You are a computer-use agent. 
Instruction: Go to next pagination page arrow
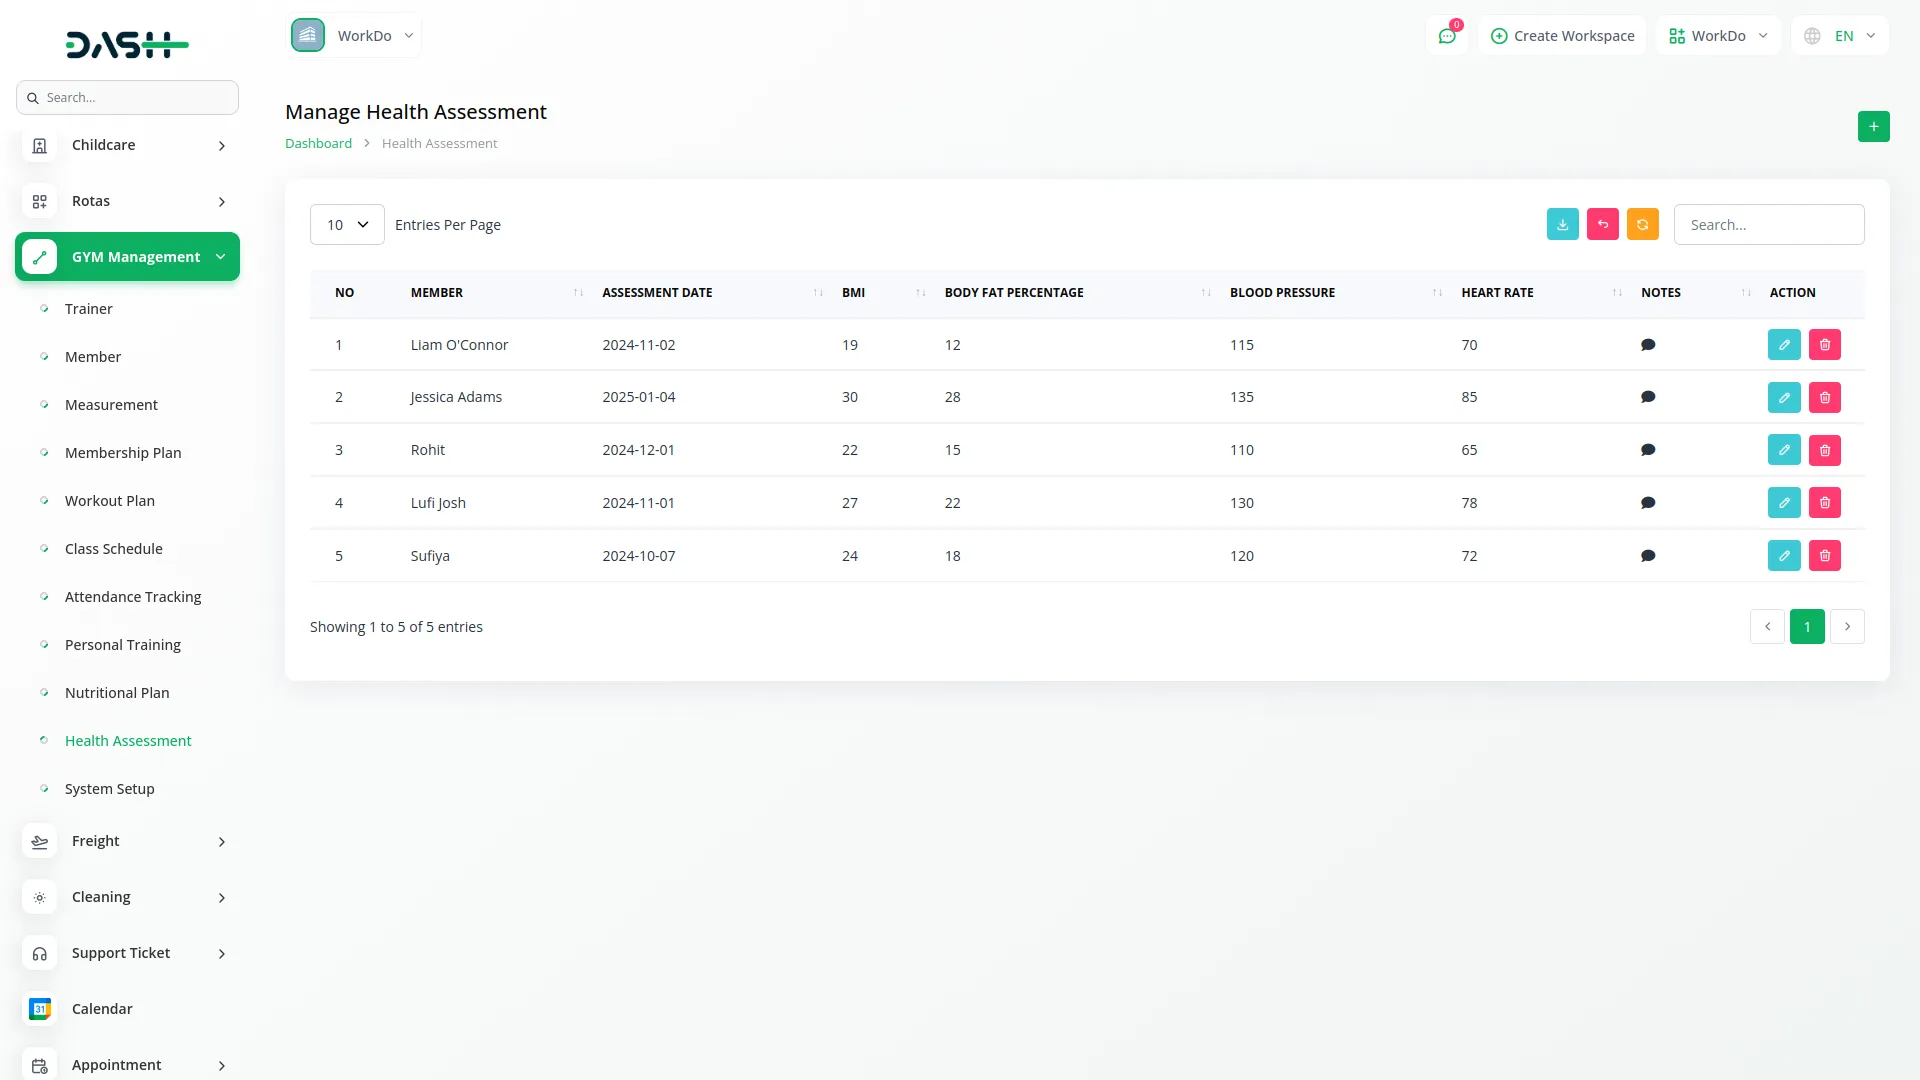click(x=1846, y=627)
